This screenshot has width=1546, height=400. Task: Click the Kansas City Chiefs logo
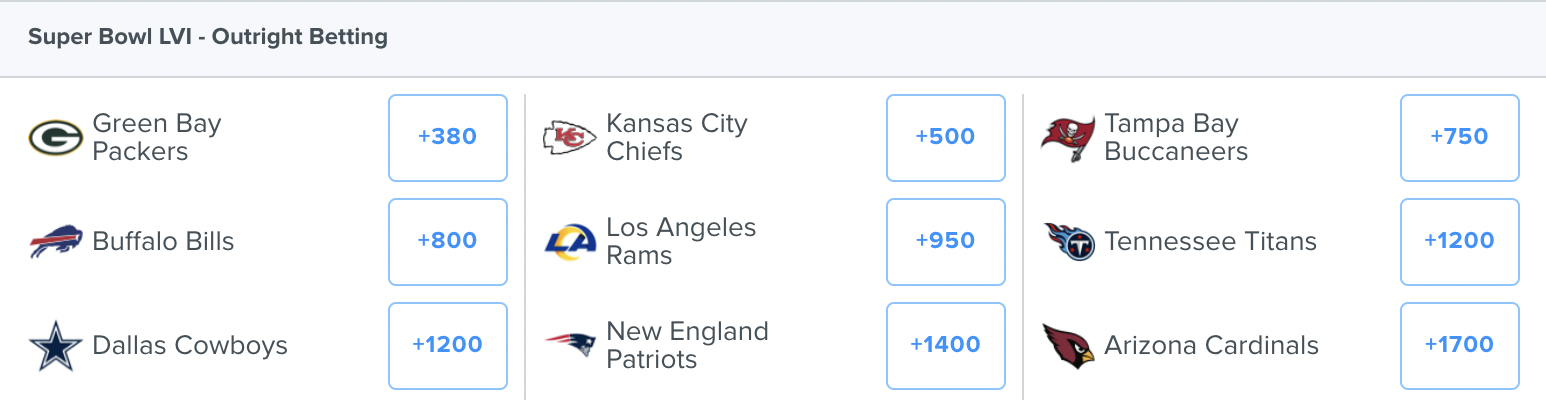point(569,138)
